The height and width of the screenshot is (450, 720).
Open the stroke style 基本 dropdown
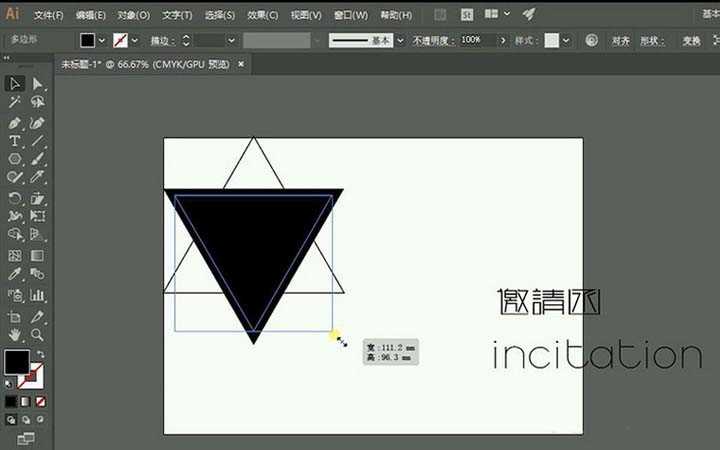(401, 40)
